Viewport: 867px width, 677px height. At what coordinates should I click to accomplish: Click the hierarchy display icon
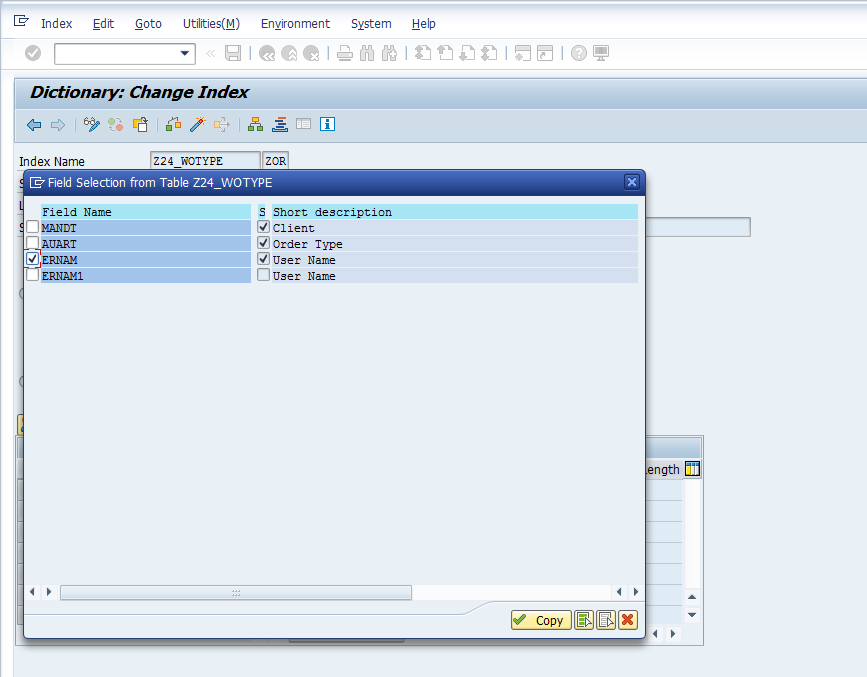click(x=254, y=124)
